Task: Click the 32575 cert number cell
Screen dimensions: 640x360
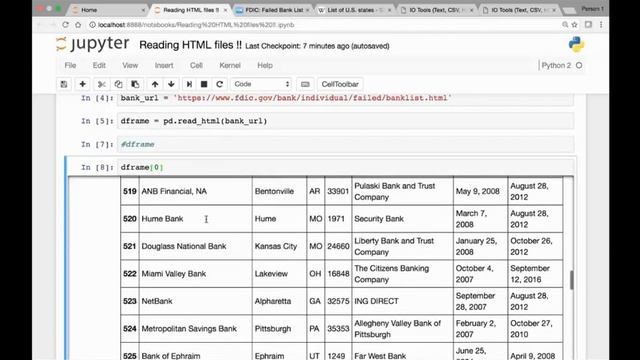Action: (338, 301)
